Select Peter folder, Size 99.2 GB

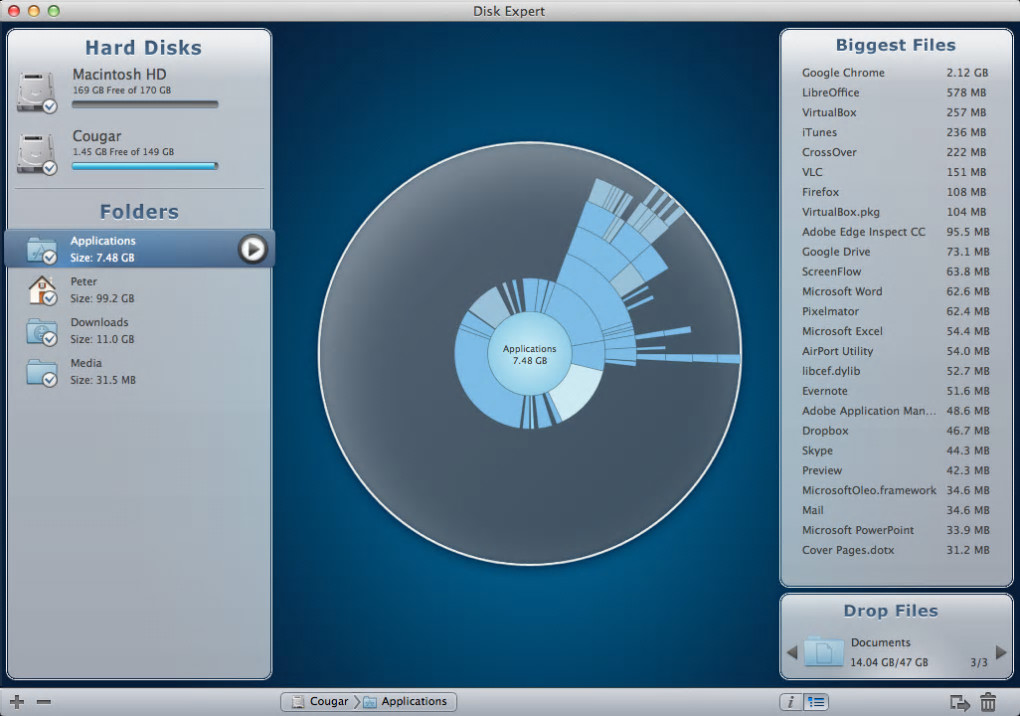point(139,290)
